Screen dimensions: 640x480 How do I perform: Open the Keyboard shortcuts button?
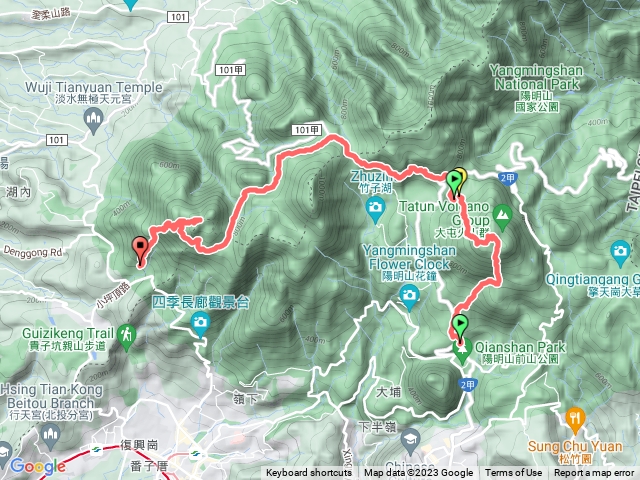coord(309,473)
